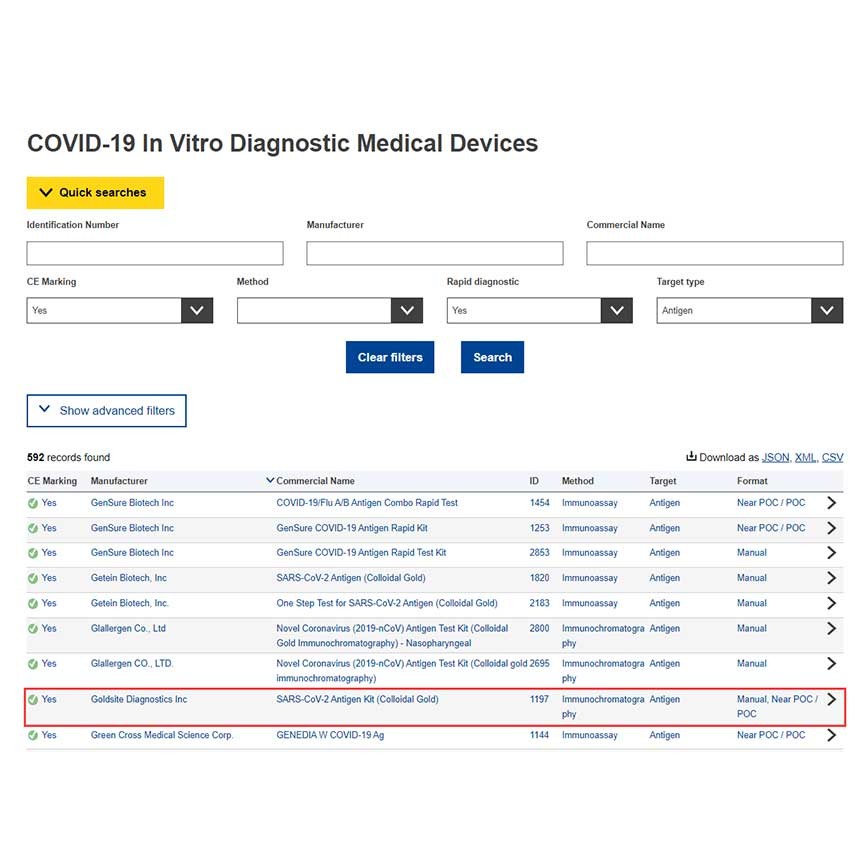Open details arrow for Glallergen ID 2800 row
Screen dimensions: 868x868
[x=831, y=628]
